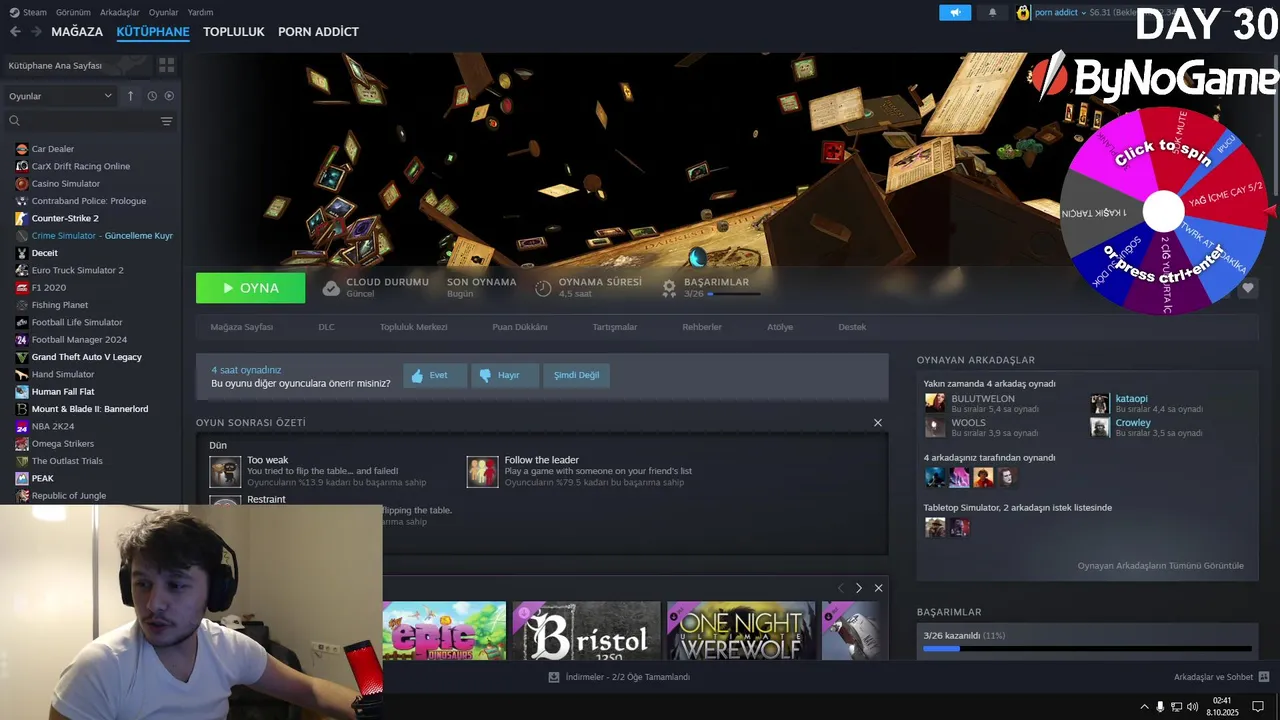Click the F1 2020 game icon
The image size is (1280, 720).
point(22,288)
